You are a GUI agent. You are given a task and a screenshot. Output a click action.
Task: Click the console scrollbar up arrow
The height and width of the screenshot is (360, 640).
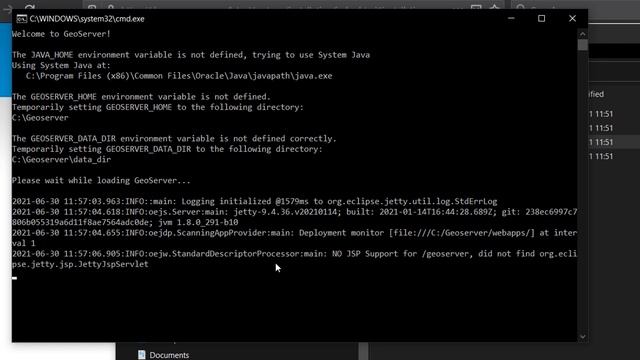coord(582,34)
